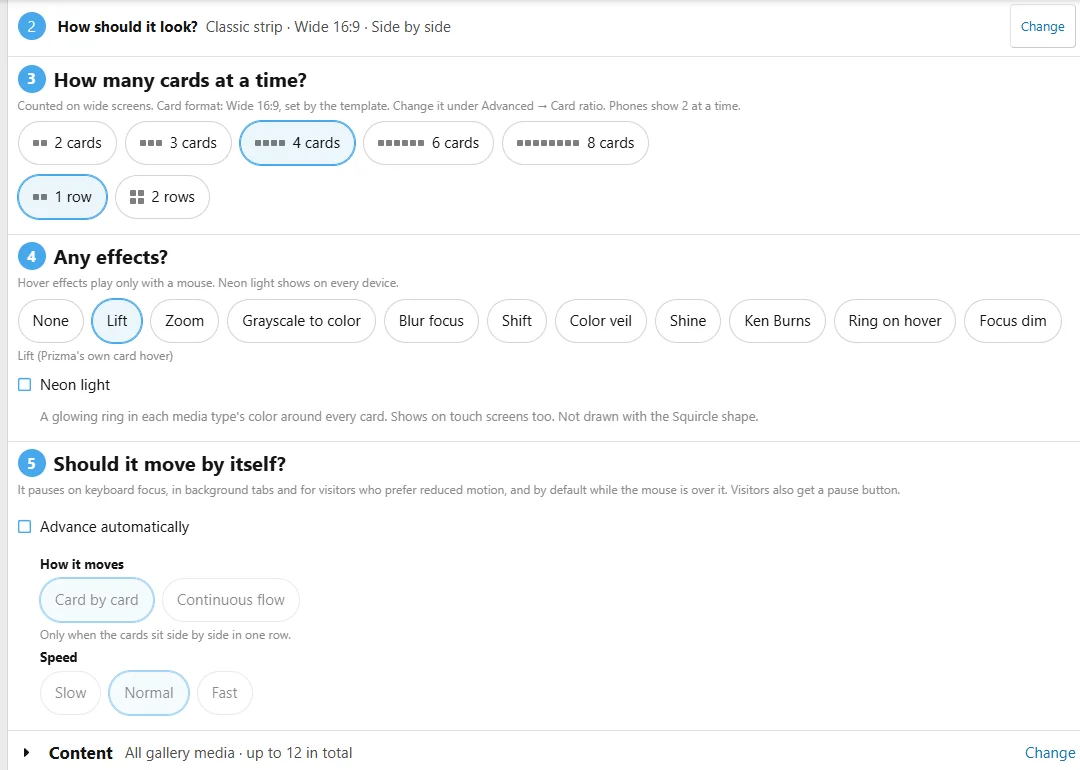
Task: Select the Grayscale to color effect
Action: (x=302, y=321)
